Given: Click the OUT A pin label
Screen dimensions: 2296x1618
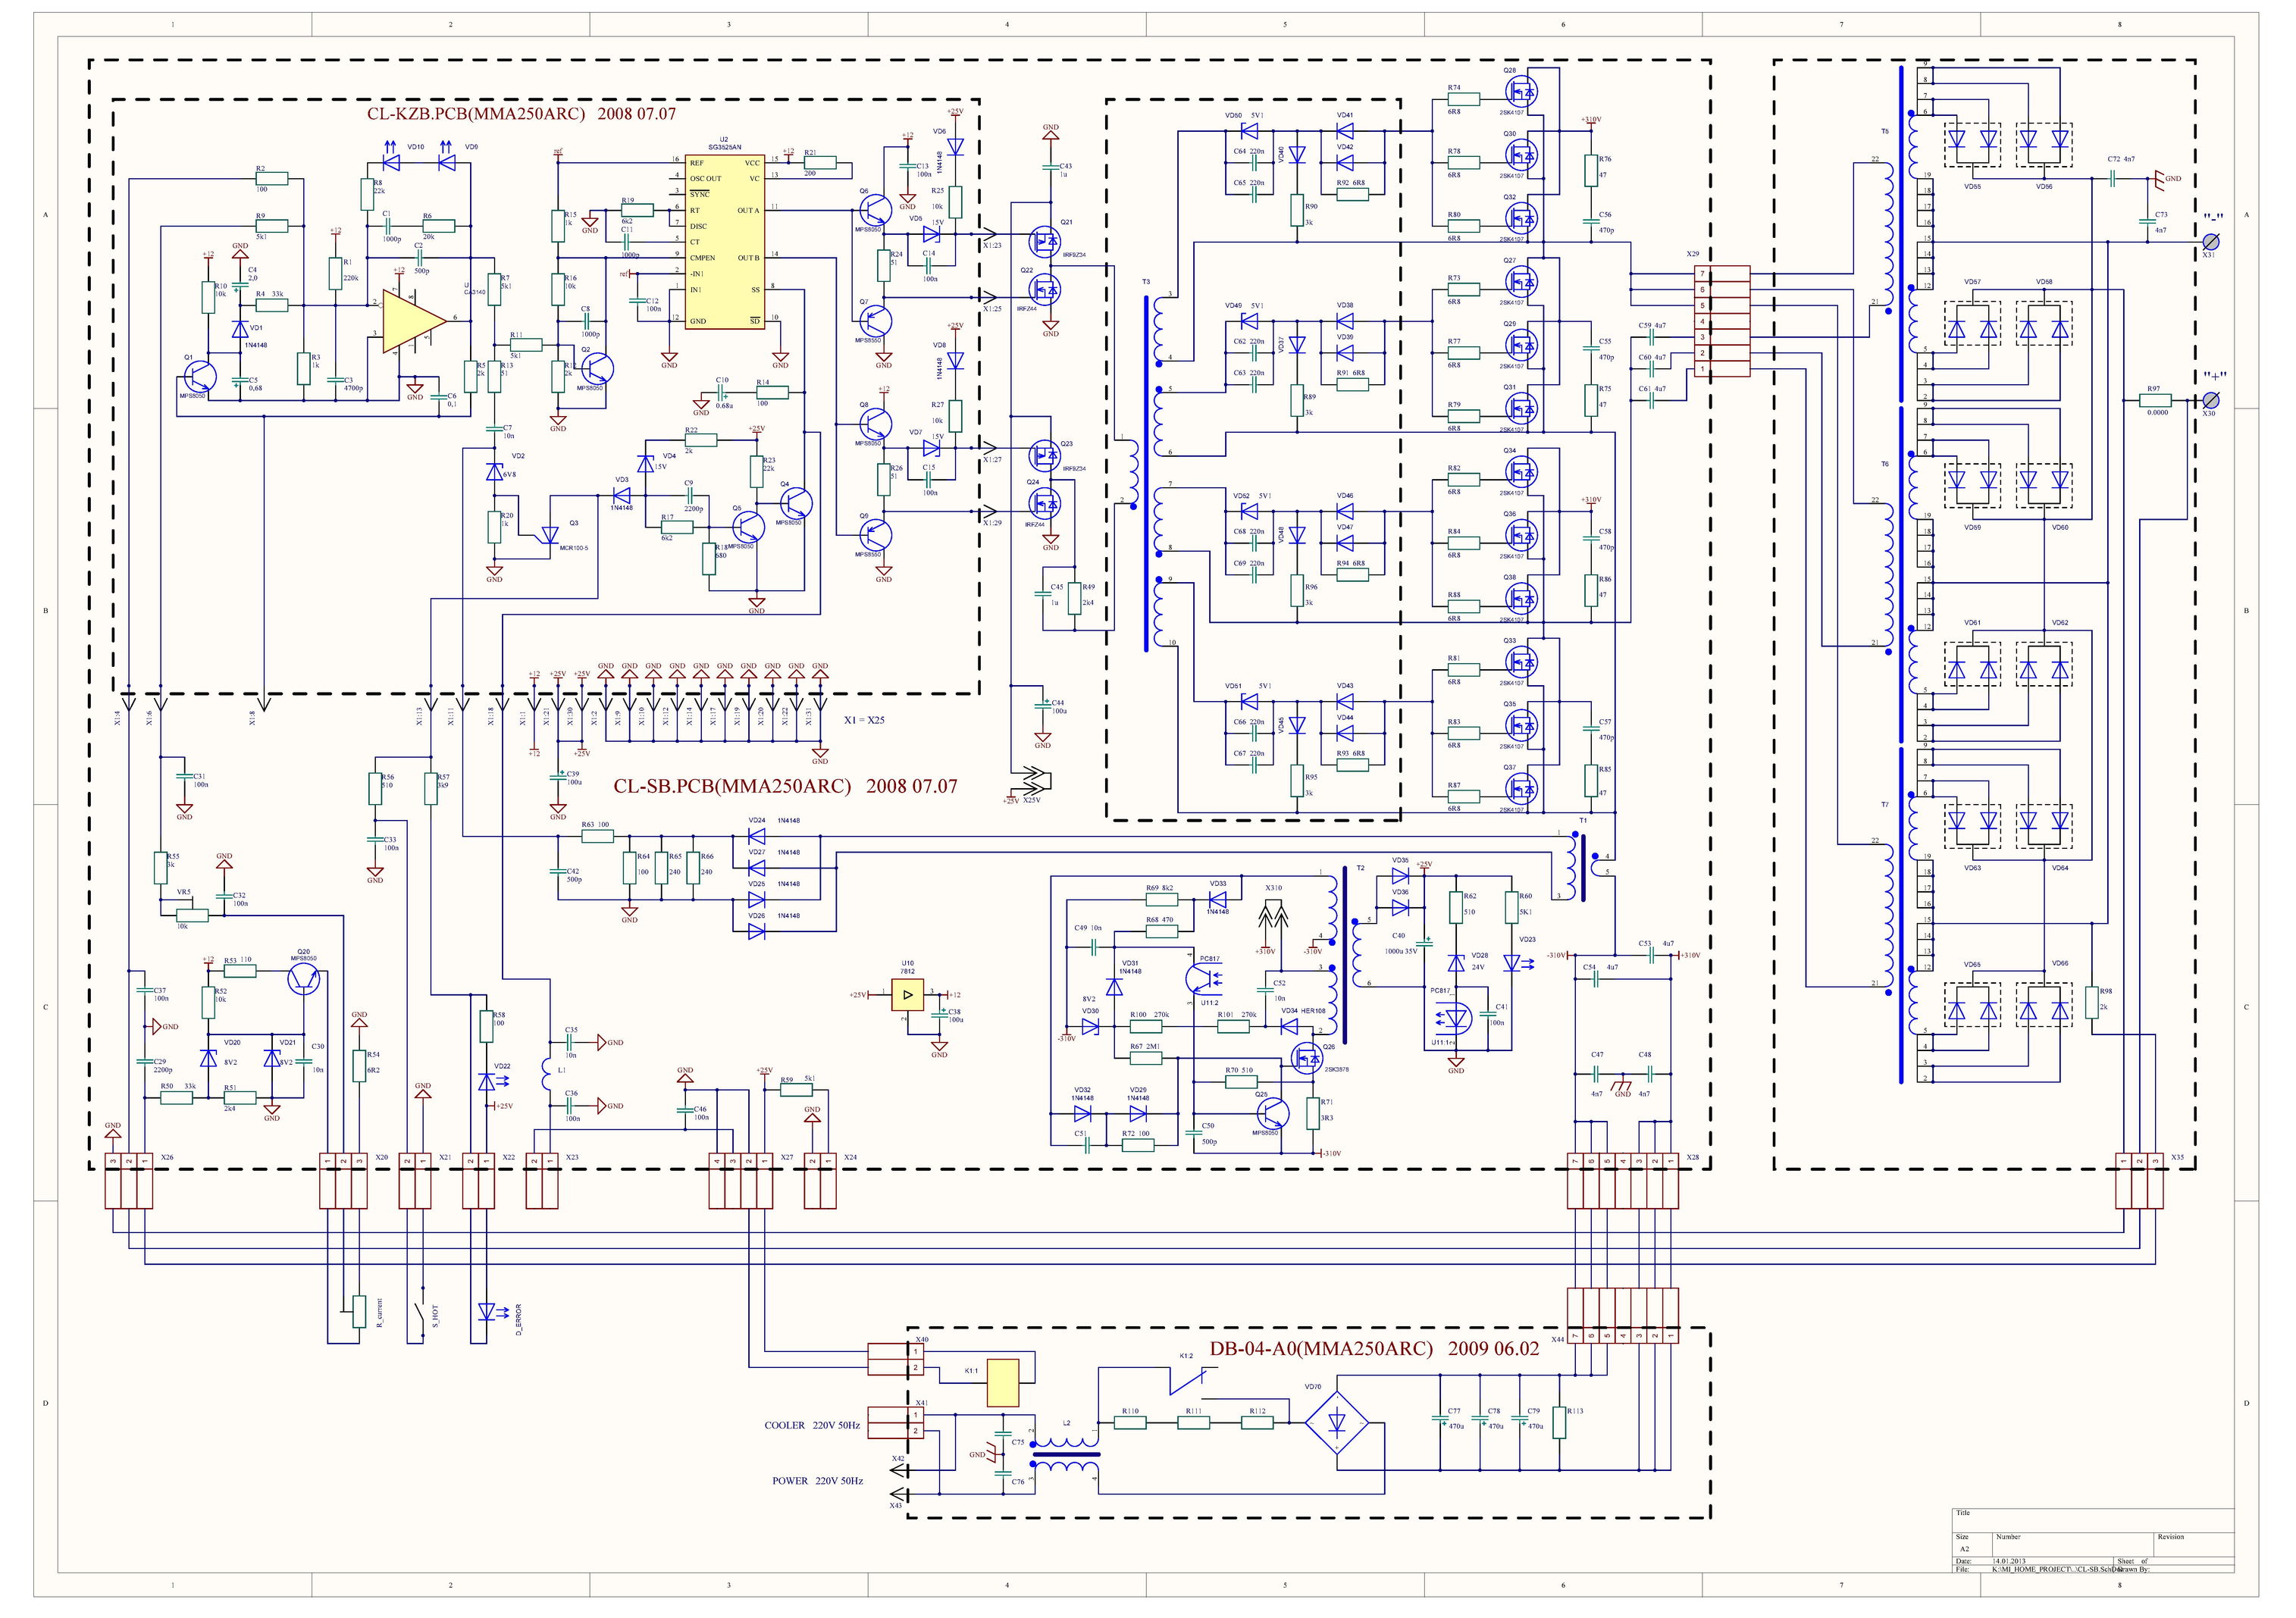Looking at the screenshot, I should (x=749, y=210).
